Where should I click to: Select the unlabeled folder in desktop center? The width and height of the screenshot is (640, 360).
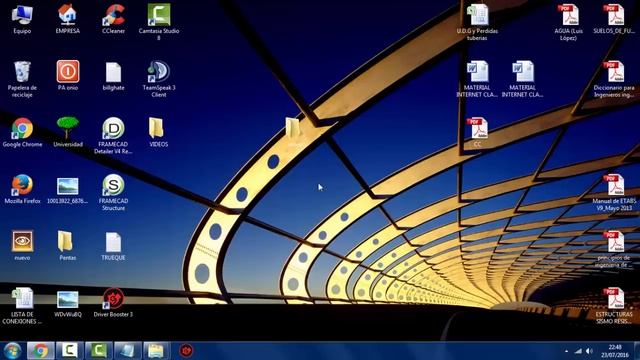[x=293, y=128]
